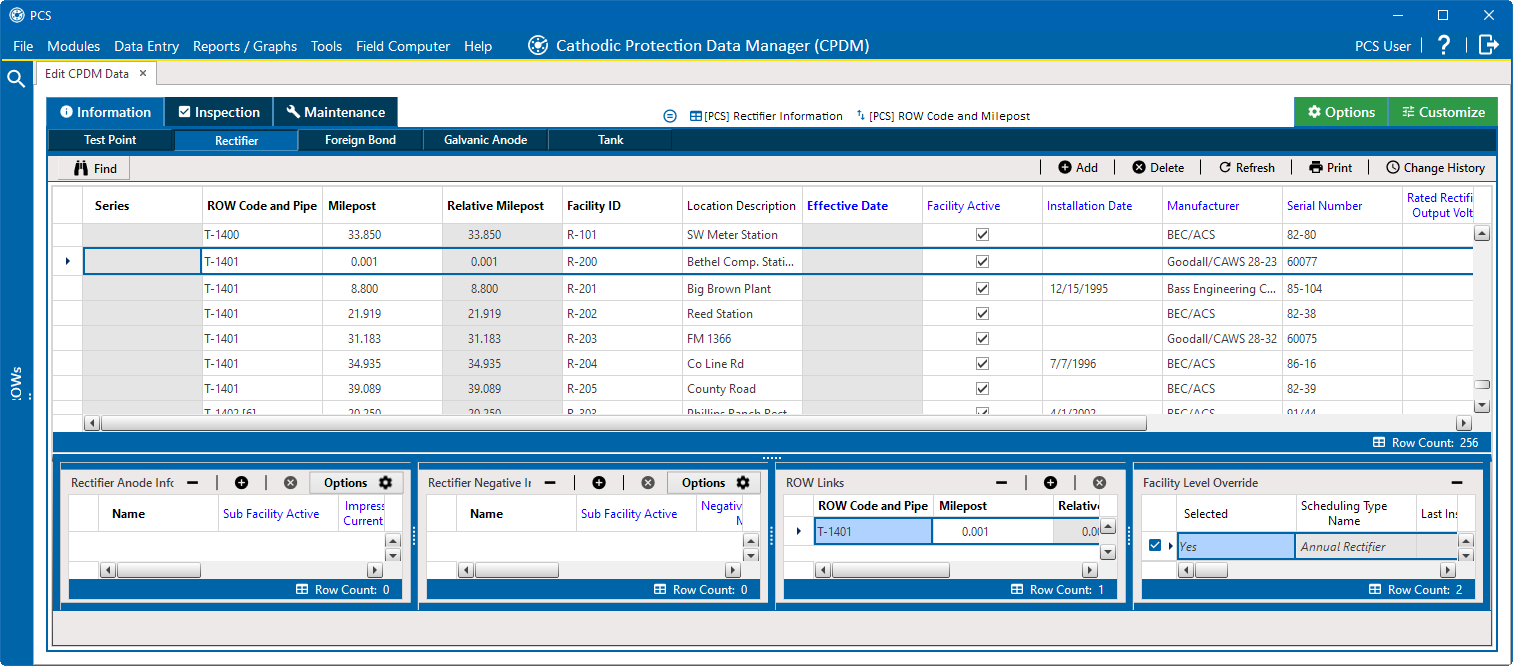Click the PCS User label
The height and width of the screenshot is (666, 1513).
[x=1383, y=46]
